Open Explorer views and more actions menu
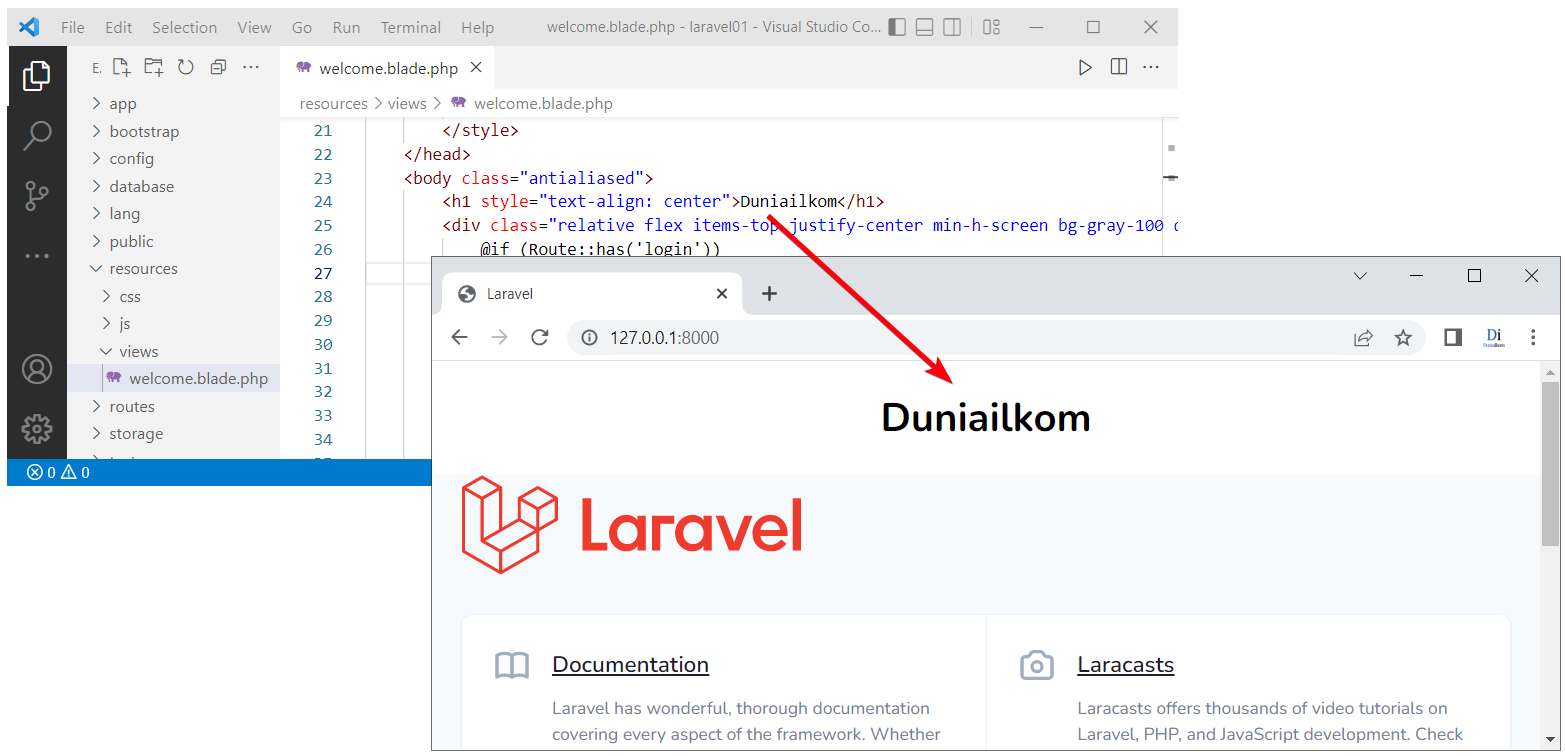Viewport: 1565px width, 756px height. (251, 67)
